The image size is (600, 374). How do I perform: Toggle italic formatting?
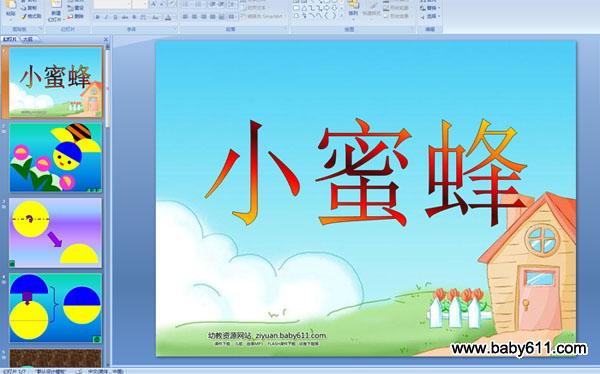[x=106, y=17]
